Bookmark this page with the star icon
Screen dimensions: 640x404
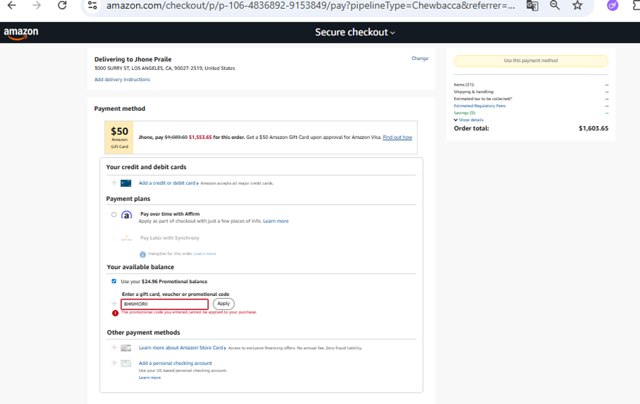click(577, 5)
